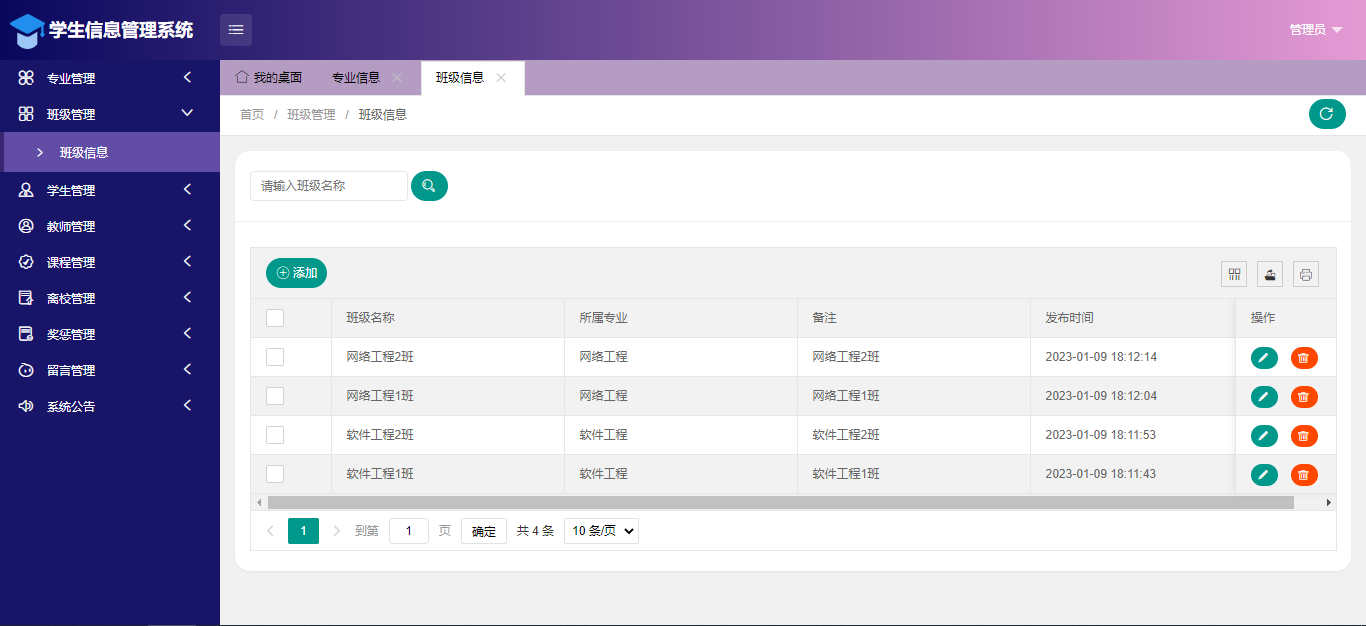Click the 留言管理 message icon
This screenshot has width=1366, height=626.
[x=27, y=370]
